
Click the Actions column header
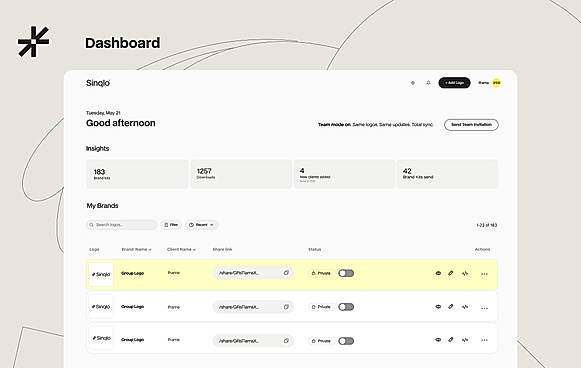[x=482, y=249]
